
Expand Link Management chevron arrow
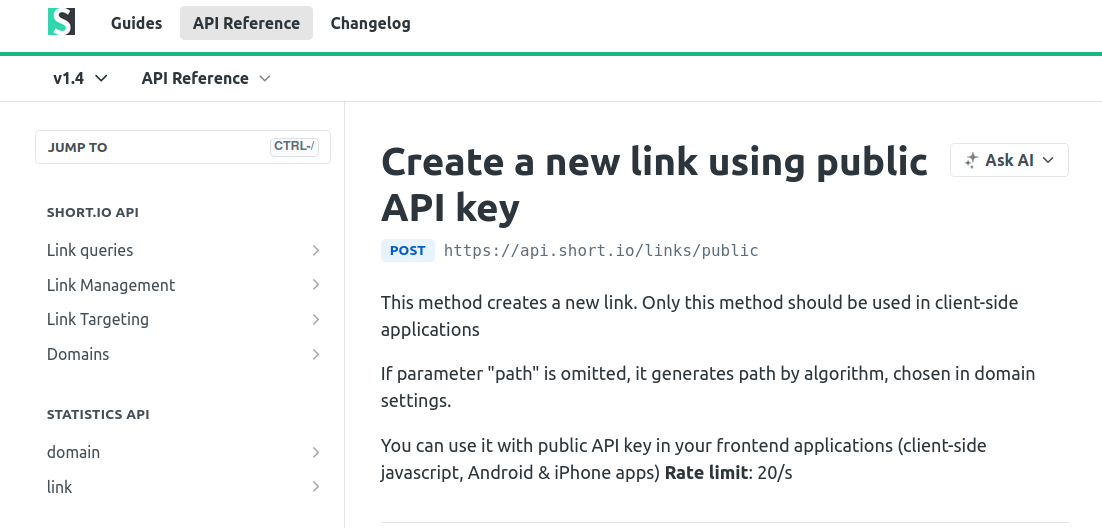tap(316, 285)
